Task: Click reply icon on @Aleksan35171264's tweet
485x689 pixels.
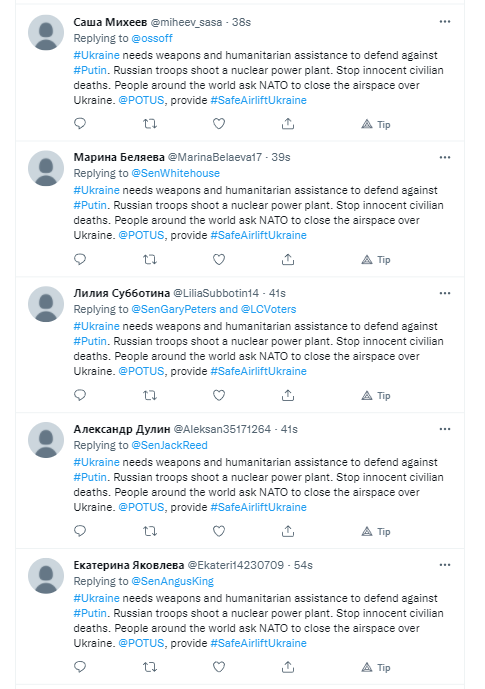Action: pos(80,531)
